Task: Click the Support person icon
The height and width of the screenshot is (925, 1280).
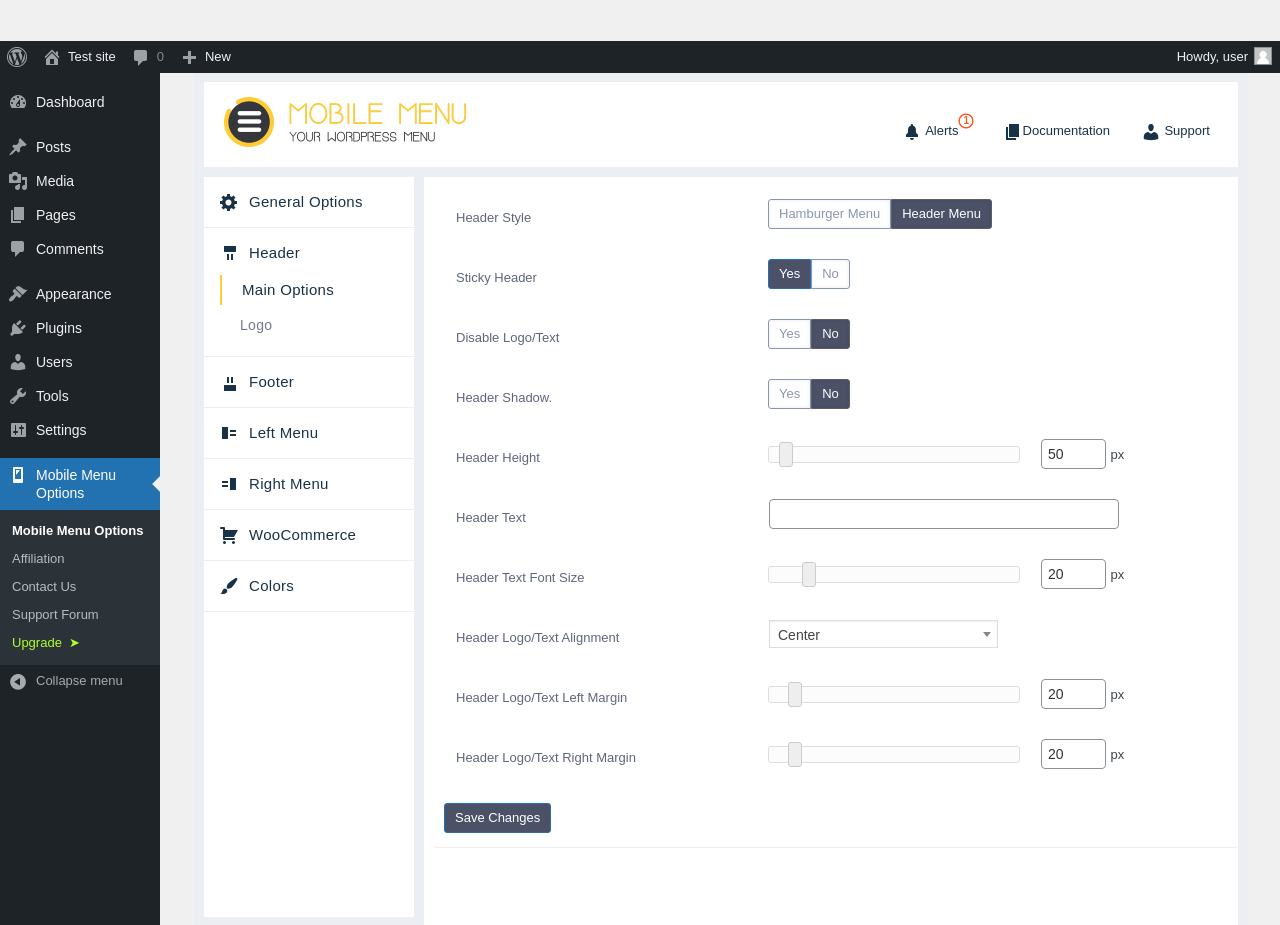Action: pyautogui.click(x=1151, y=131)
